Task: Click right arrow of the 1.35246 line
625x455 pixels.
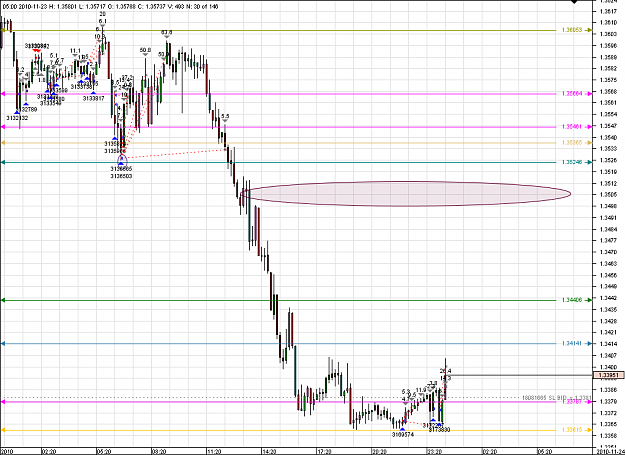Action: [x=589, y=162]
